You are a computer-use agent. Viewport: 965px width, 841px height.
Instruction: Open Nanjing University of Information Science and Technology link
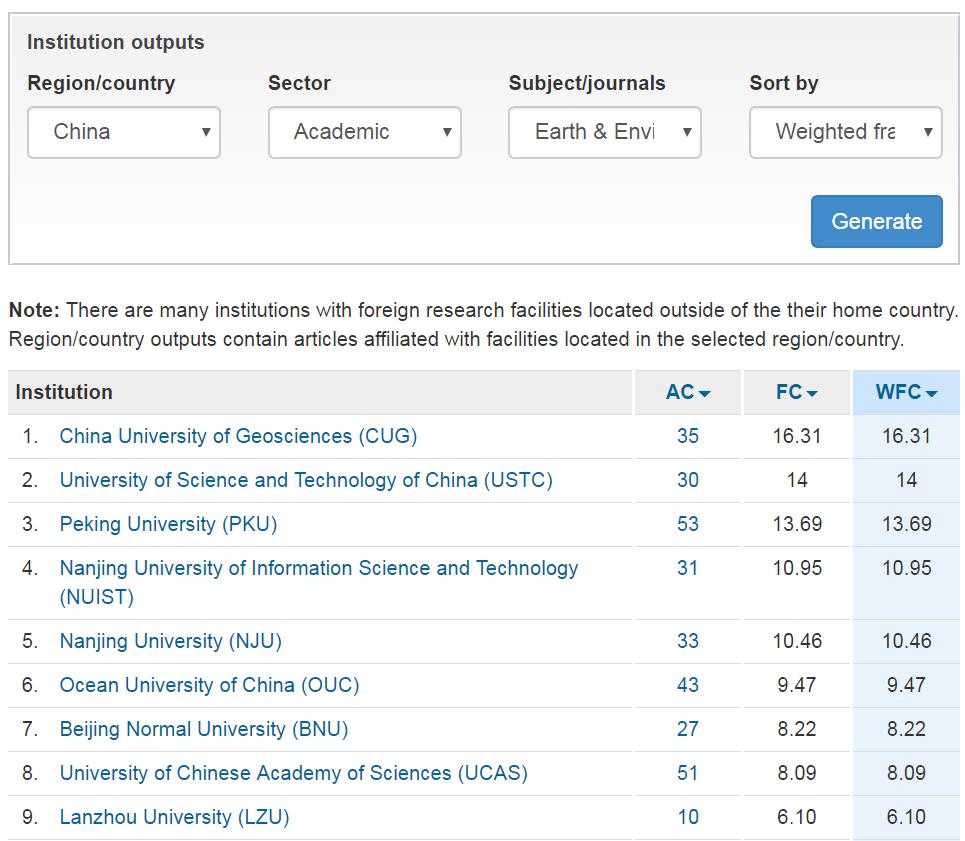pyautogui.click(x=319, y=582)
